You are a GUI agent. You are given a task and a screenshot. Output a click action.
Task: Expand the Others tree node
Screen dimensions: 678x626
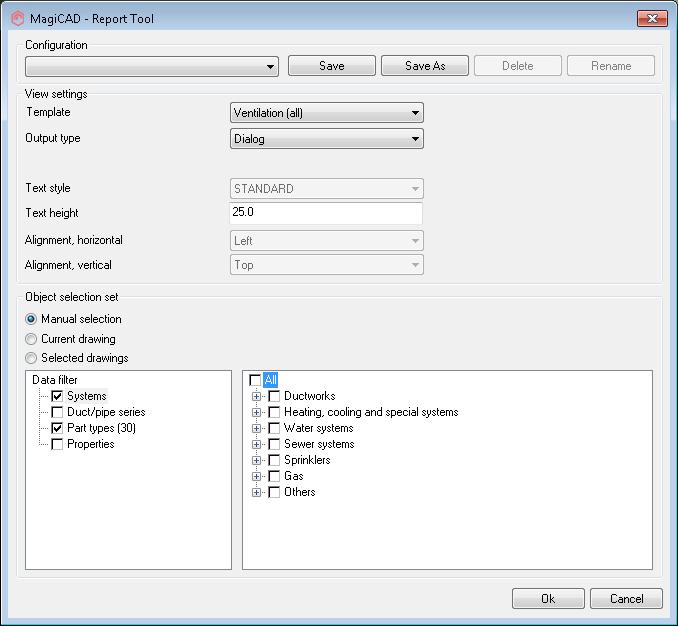click(x=256, y=492)
